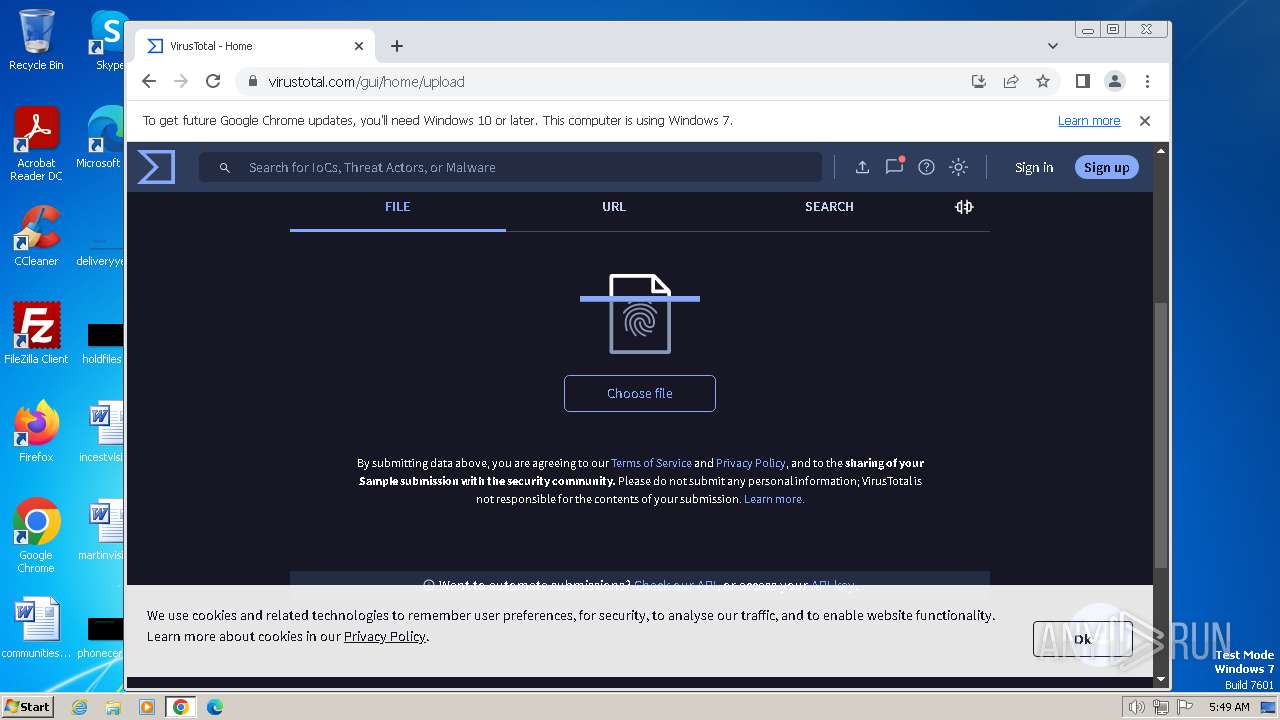
Task: Accept cookies with the Ok button
Action: (1082, 639)
